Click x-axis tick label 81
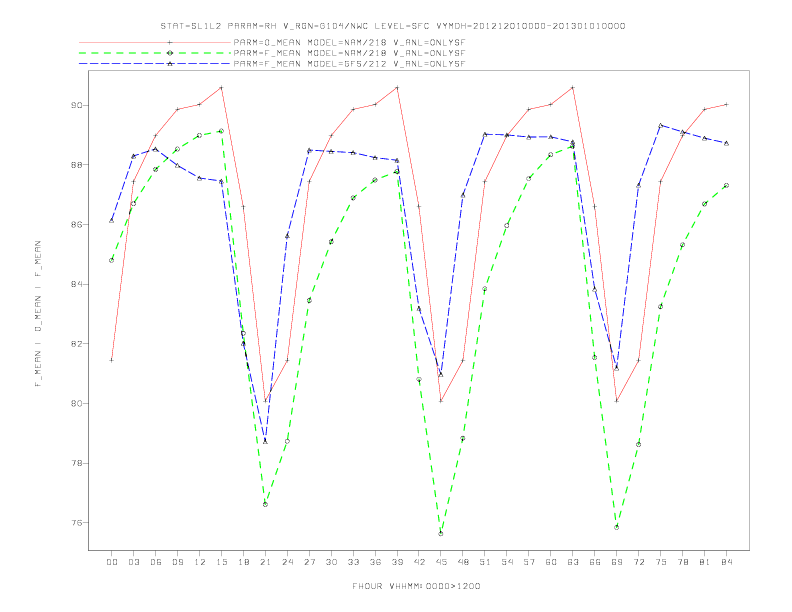Screen dimensions: 792x612 tap(705, 562)
